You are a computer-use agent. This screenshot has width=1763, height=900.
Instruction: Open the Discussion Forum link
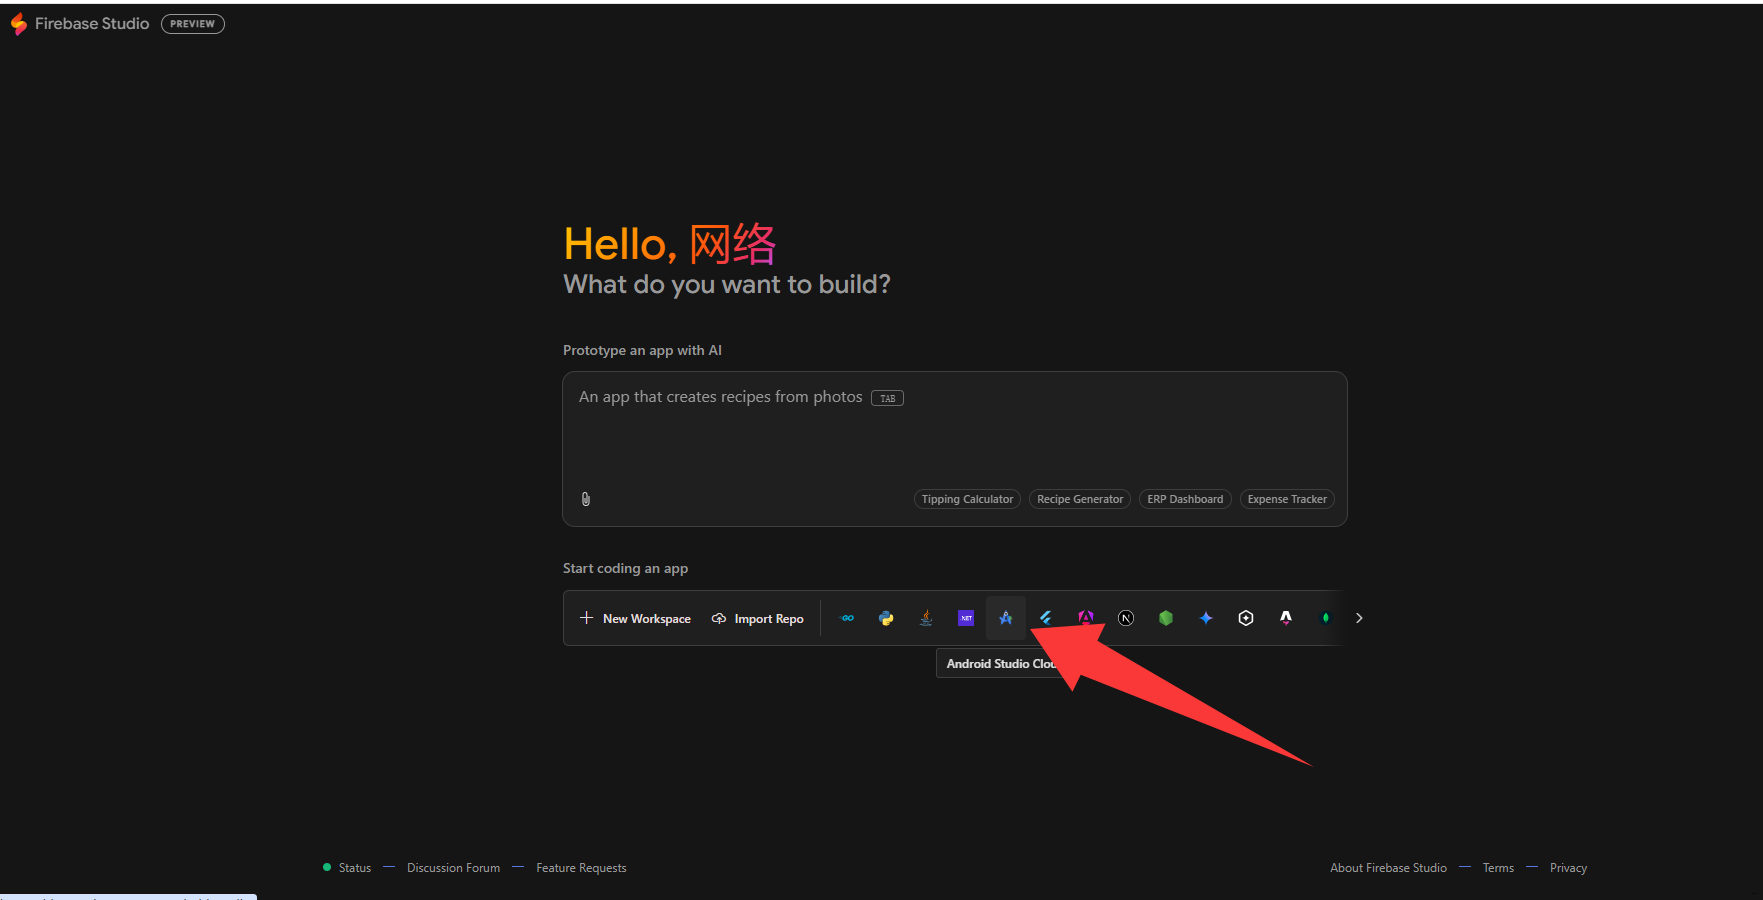[x=453, y=868]
